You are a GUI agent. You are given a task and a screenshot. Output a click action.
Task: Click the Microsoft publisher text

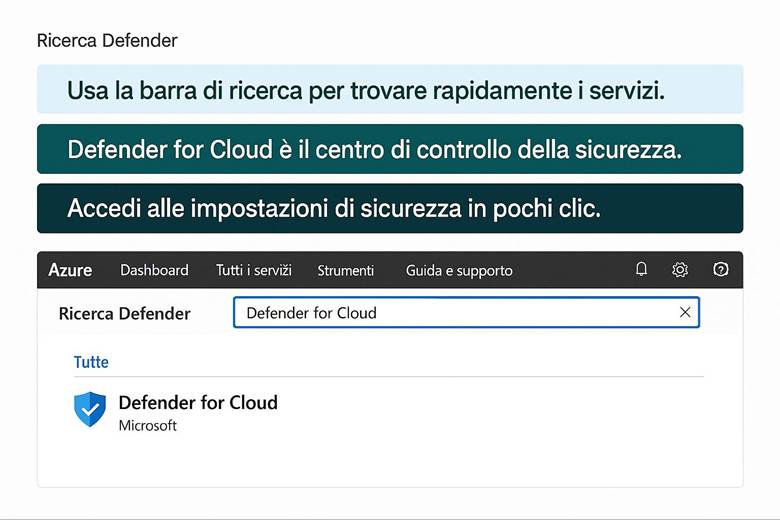tap(148, 426)
